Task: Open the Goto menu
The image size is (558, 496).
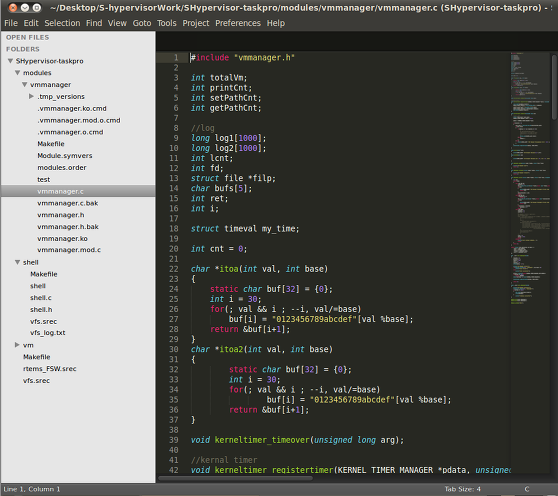Action: pos(142,23)
